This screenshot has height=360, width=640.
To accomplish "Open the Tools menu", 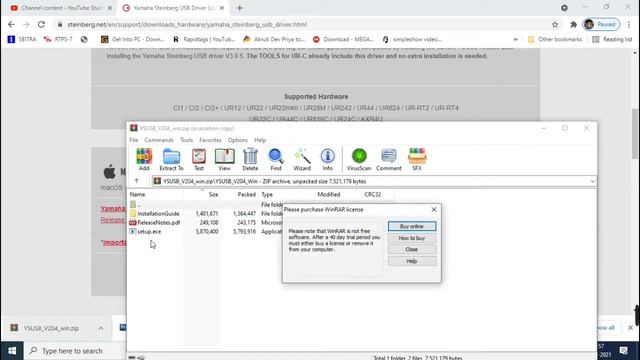I will 186,140.
